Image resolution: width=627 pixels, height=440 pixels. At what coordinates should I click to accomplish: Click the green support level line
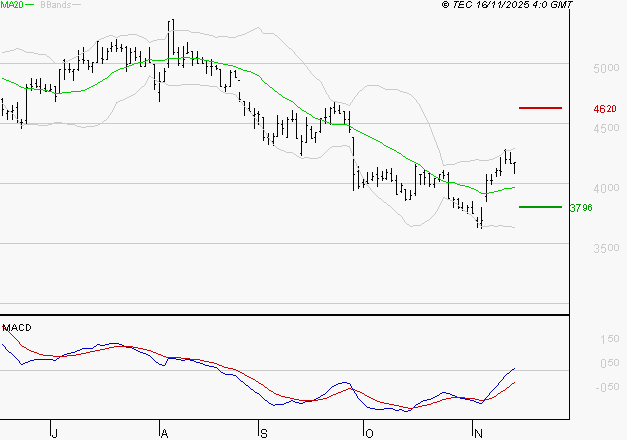[540, 207]
